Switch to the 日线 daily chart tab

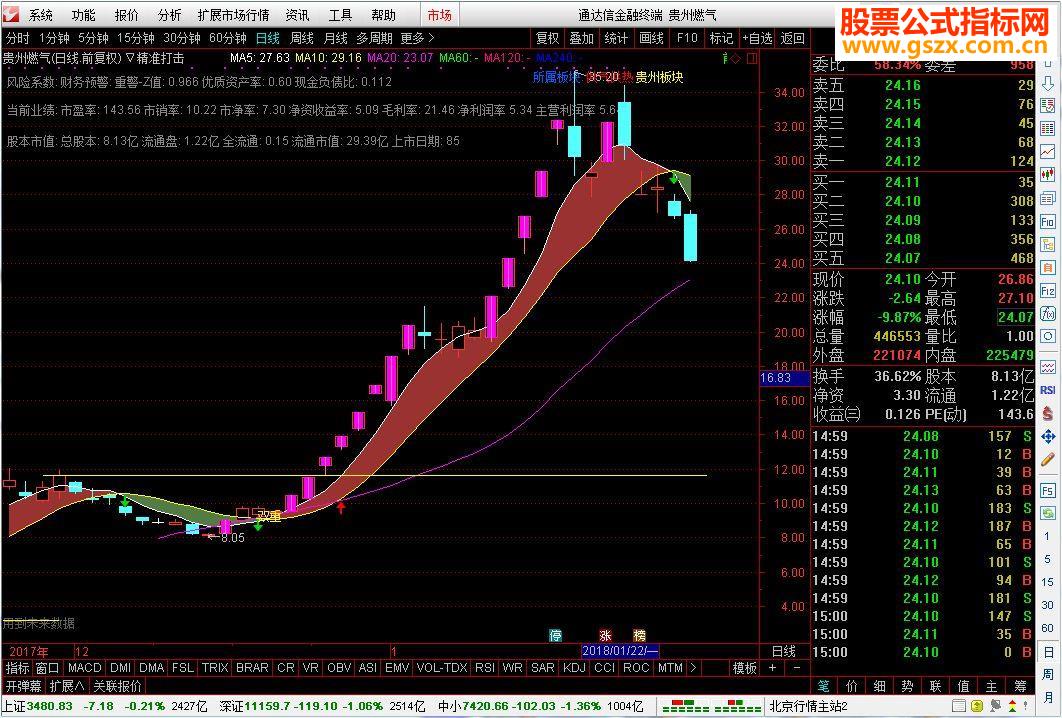tap(268, 38)
